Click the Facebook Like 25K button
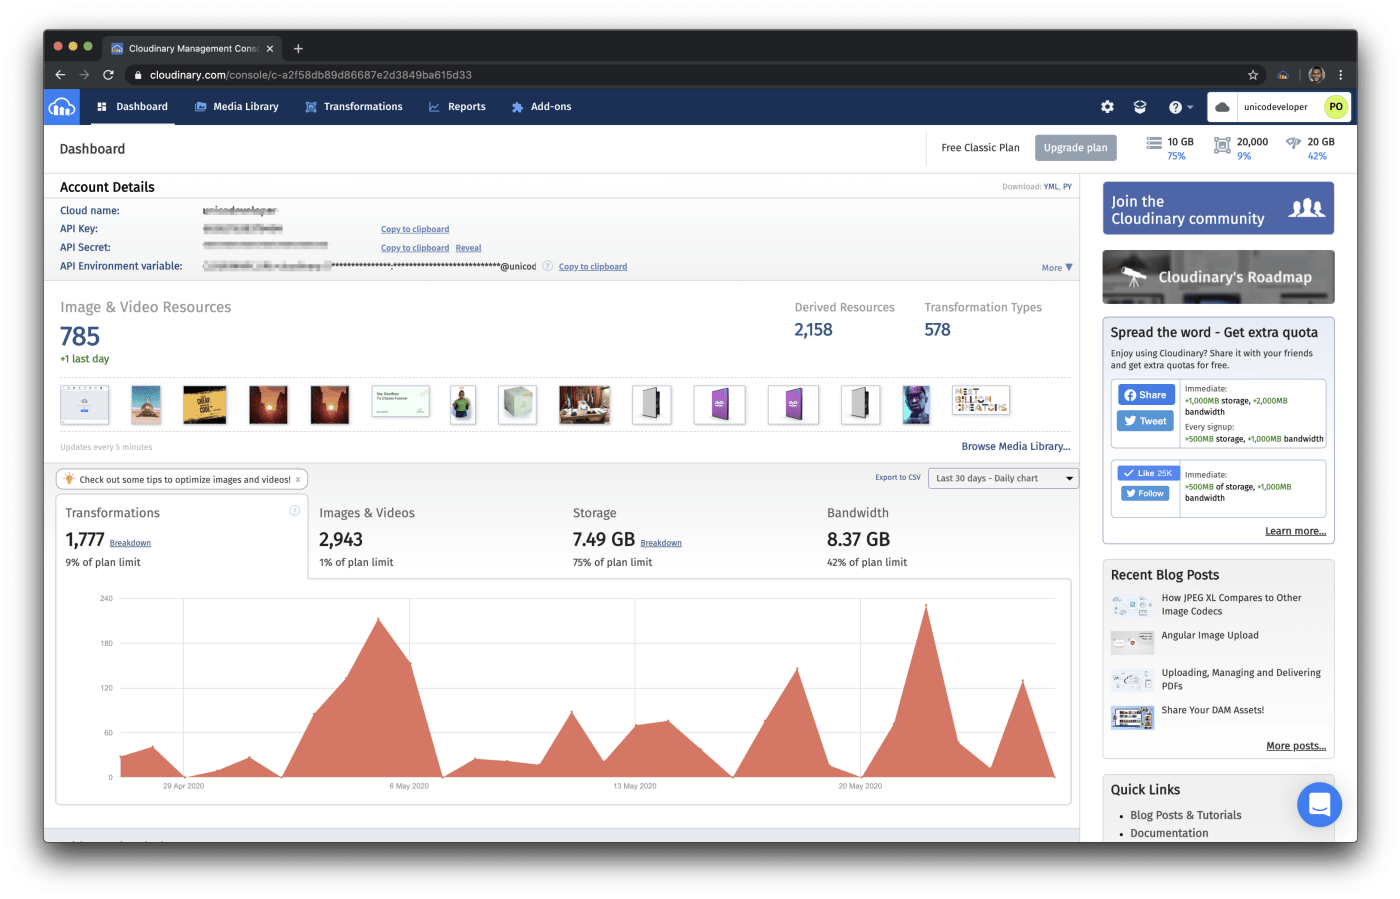This screenshot has width=1400, height=899. click(x=1148, y=473)
